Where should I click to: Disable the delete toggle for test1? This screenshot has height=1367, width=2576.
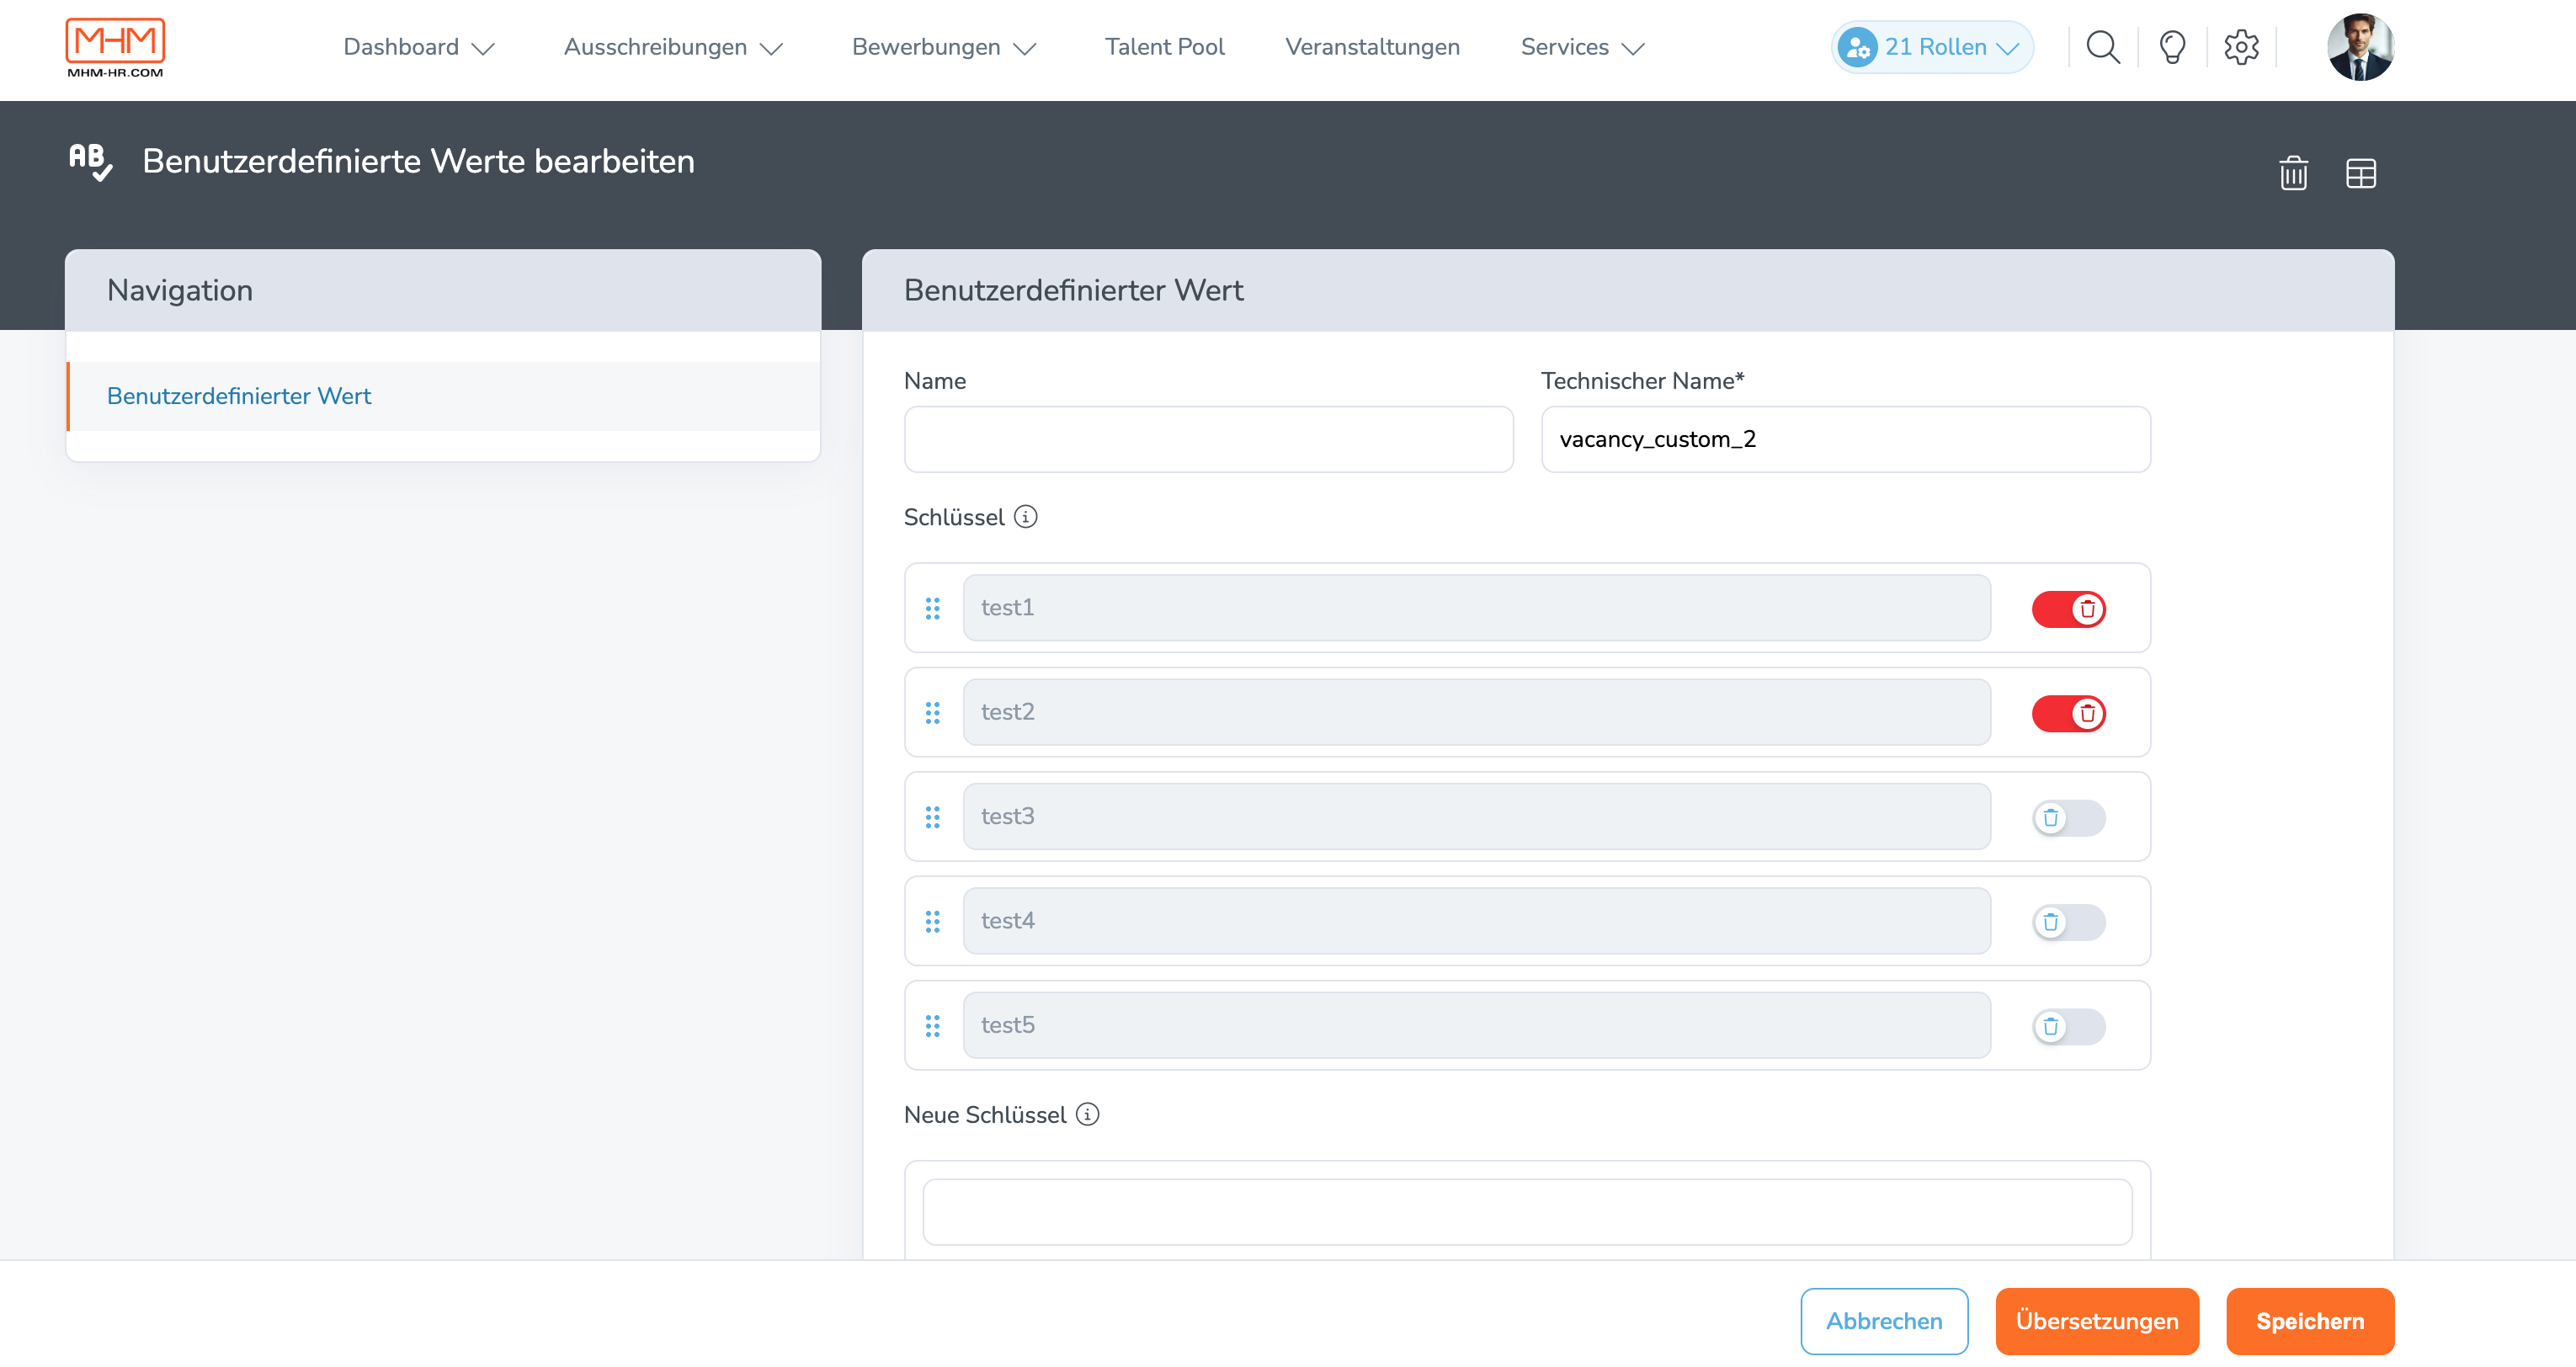coord(2068,609)
